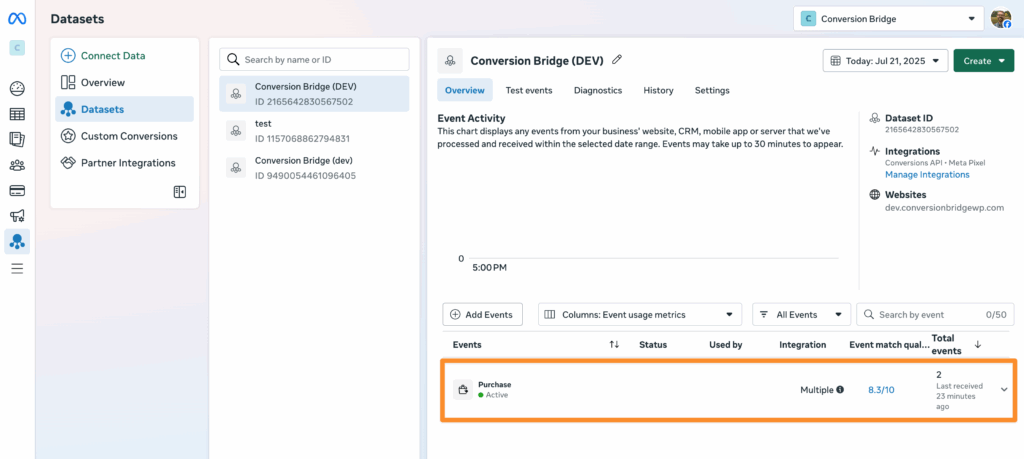Click the search magnifier in dataset search
The image size is (1024, 459).
point(232,59)
